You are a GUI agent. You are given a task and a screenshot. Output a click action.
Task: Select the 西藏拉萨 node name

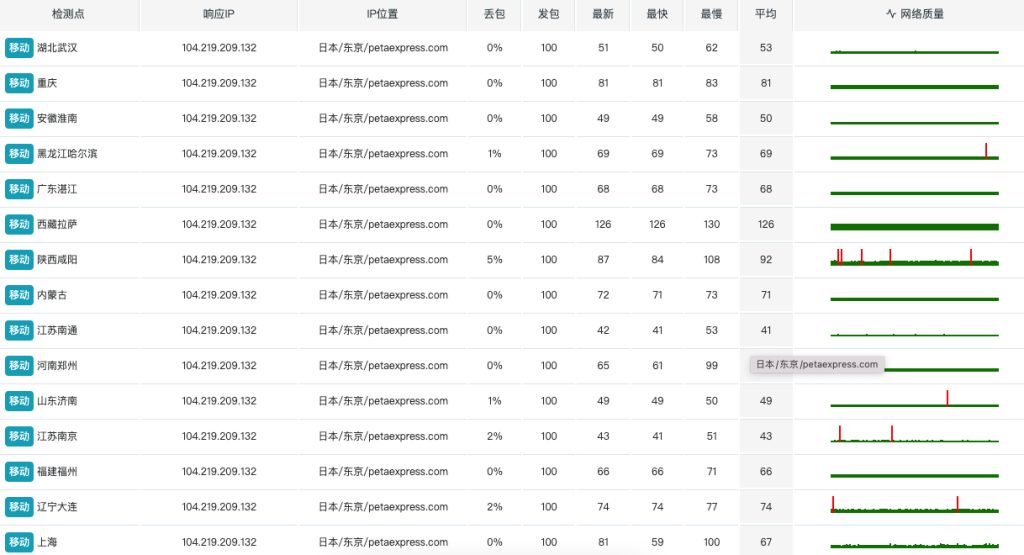(57, 224)
